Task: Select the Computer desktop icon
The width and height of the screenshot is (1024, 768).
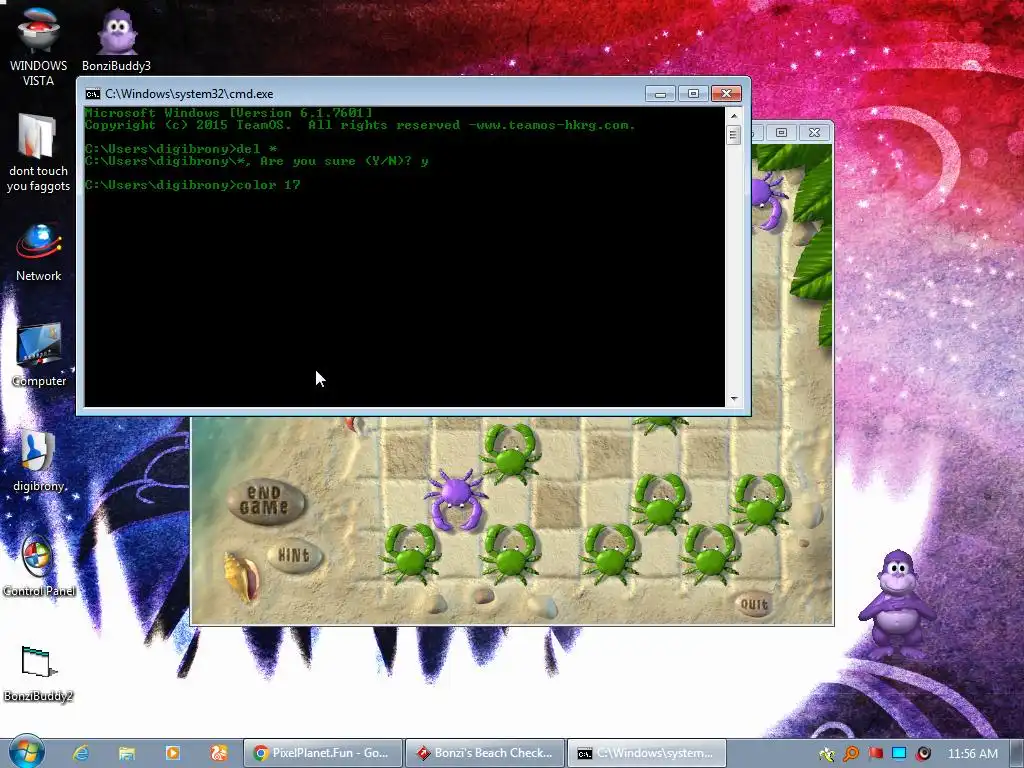Action: pos(39,355)
